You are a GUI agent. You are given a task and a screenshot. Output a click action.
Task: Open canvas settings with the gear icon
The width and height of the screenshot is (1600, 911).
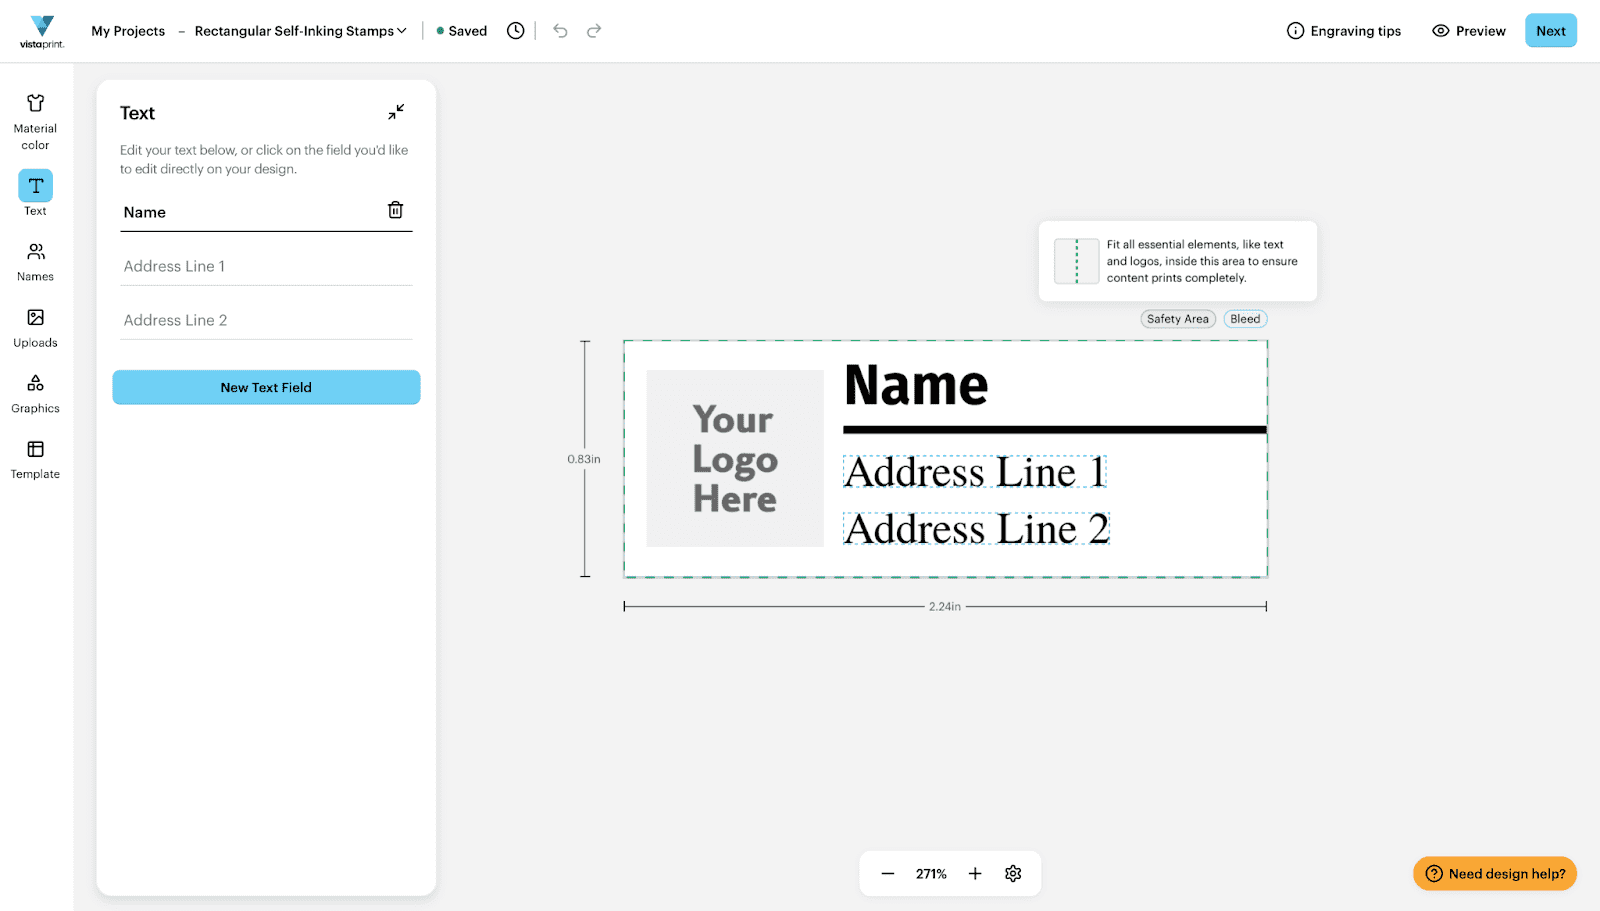[1012, 873]
